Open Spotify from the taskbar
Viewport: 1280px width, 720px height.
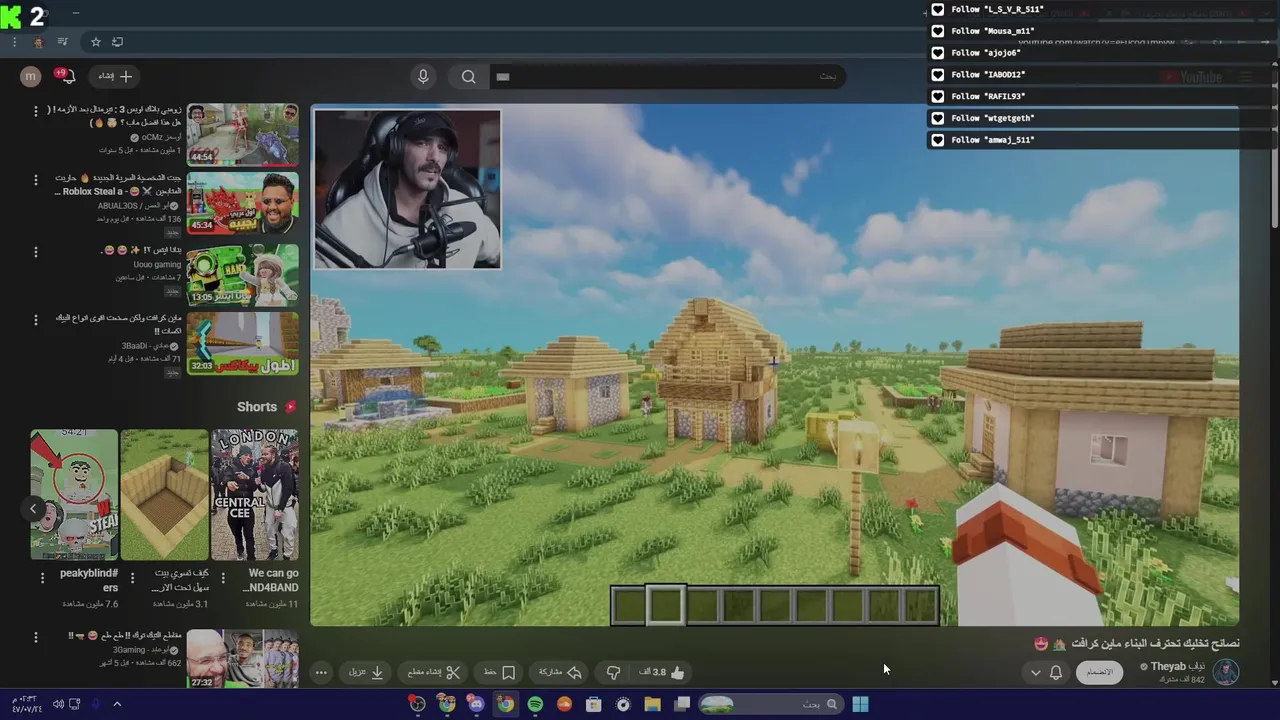tap(535, 704)
